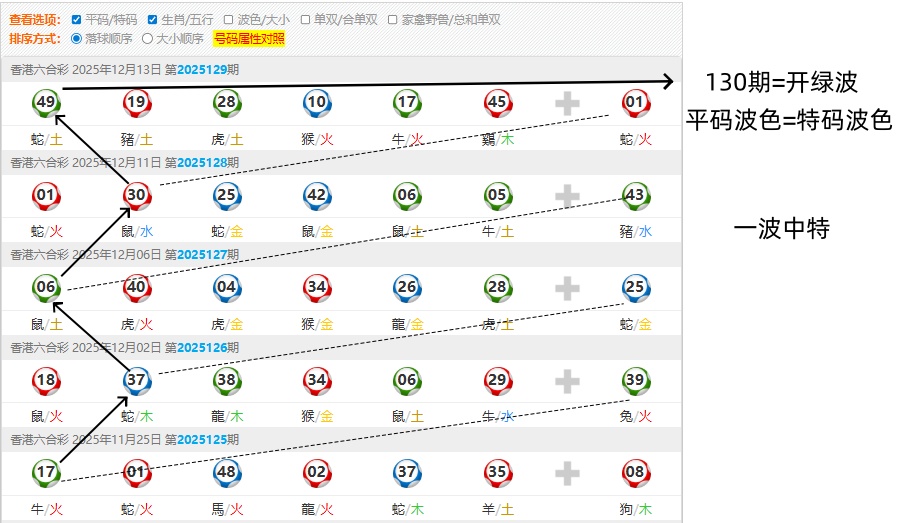Uncheck the 平码/特码 checkbox
Screen dimensions: 908x523
pos(77,19)
